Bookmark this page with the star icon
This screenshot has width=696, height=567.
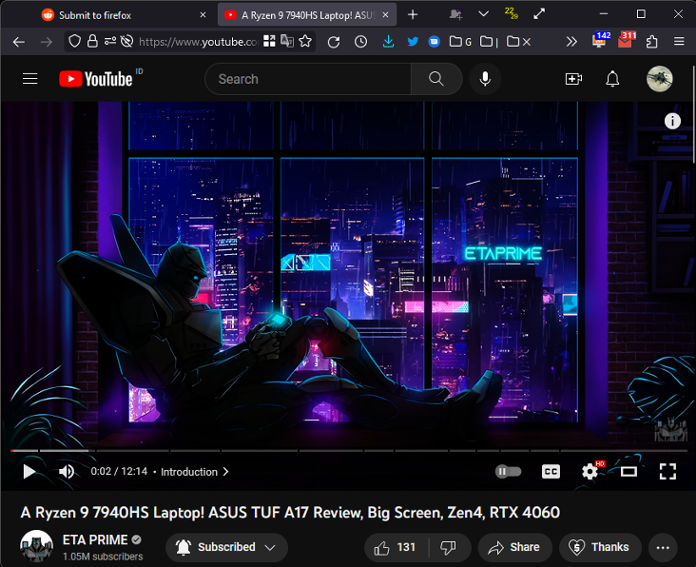point(305,41)
